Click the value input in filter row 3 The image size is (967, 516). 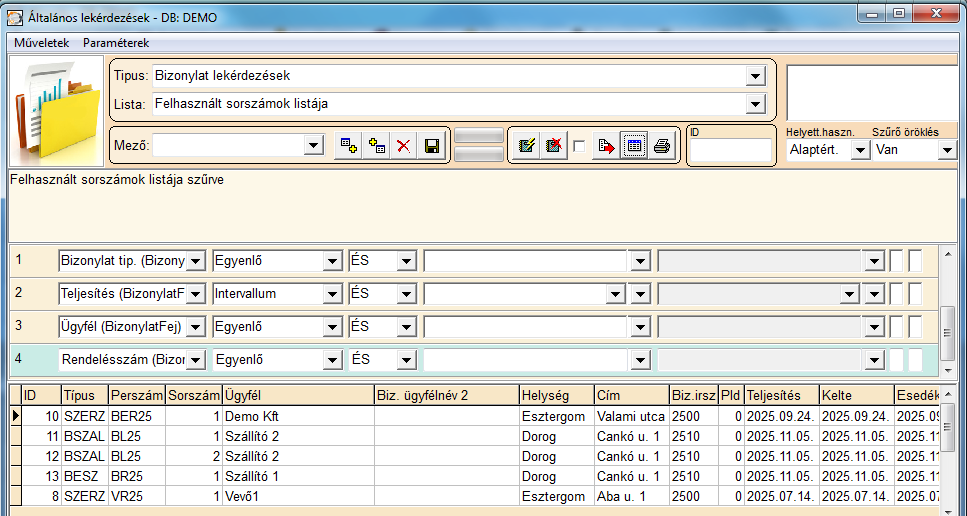526,327
